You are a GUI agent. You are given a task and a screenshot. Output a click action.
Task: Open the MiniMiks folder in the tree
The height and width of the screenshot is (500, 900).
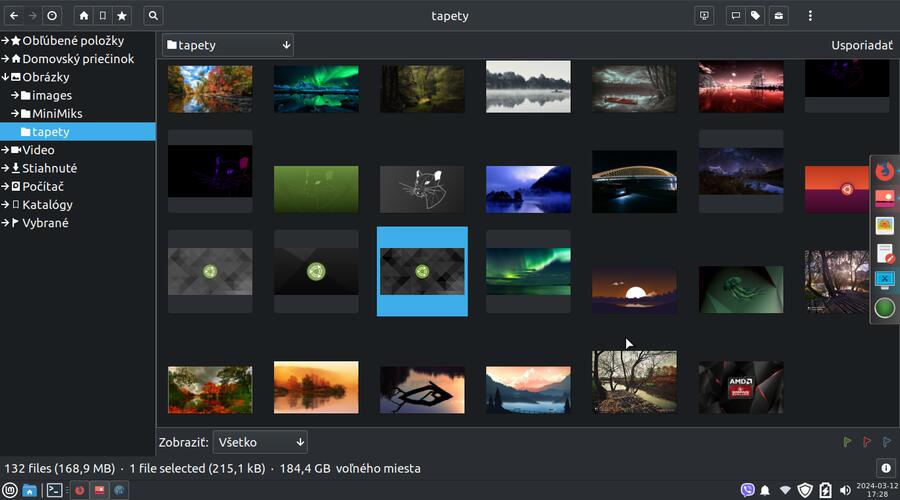point(56,113)
